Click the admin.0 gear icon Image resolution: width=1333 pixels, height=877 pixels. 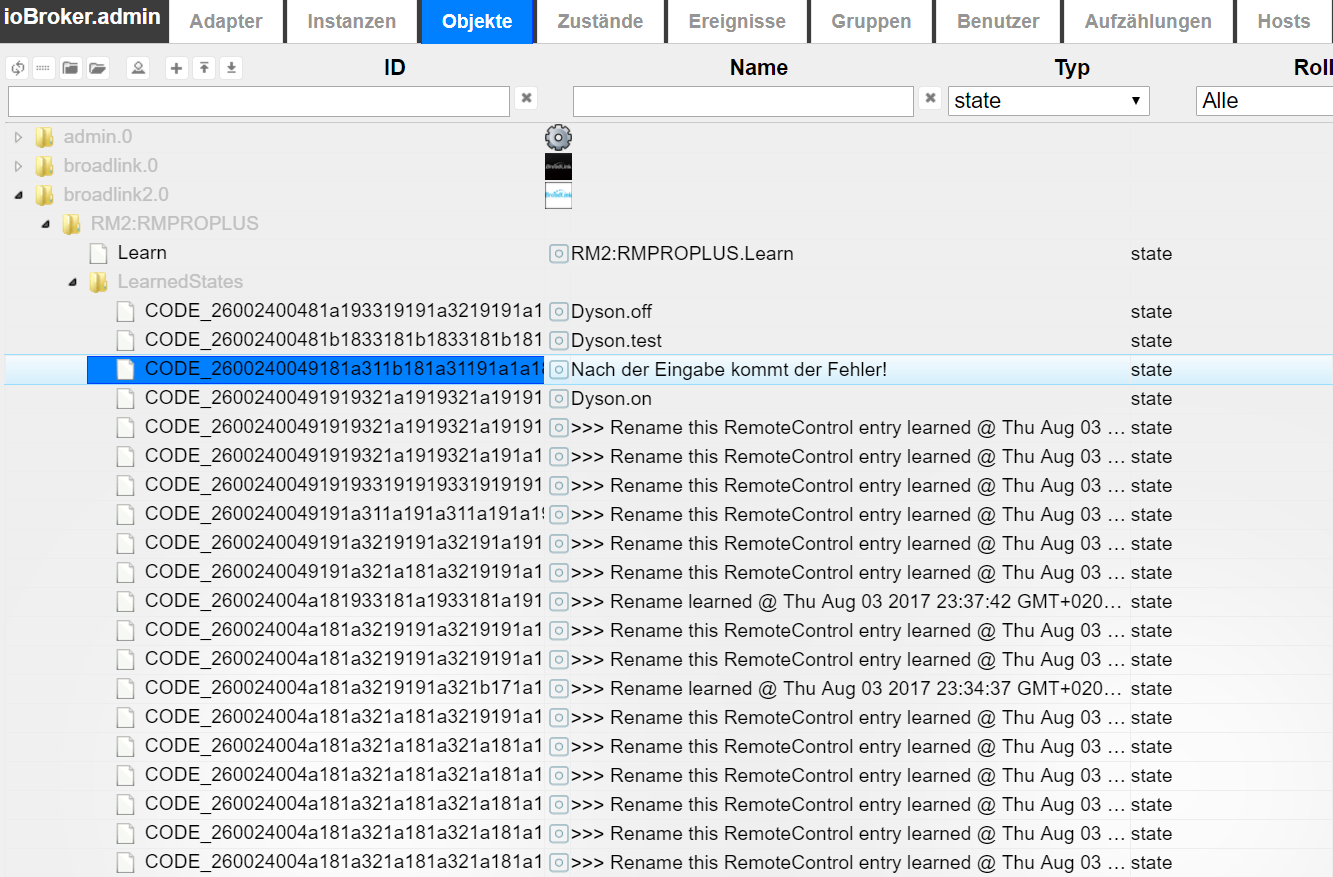(558, 137)
